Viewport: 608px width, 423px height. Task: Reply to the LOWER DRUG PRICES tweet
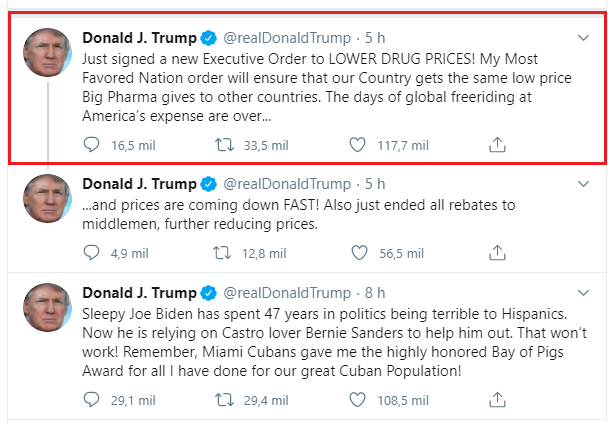pos(93,144)
